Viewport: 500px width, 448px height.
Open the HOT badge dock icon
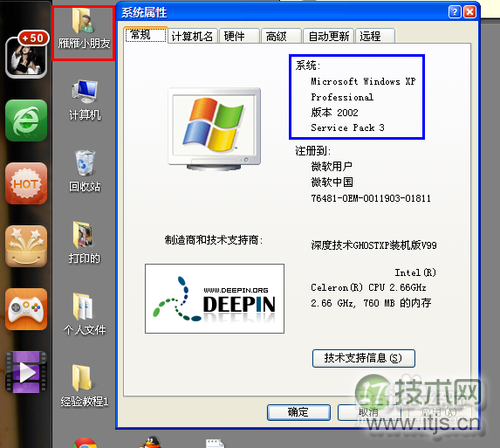tap(26, 183)
